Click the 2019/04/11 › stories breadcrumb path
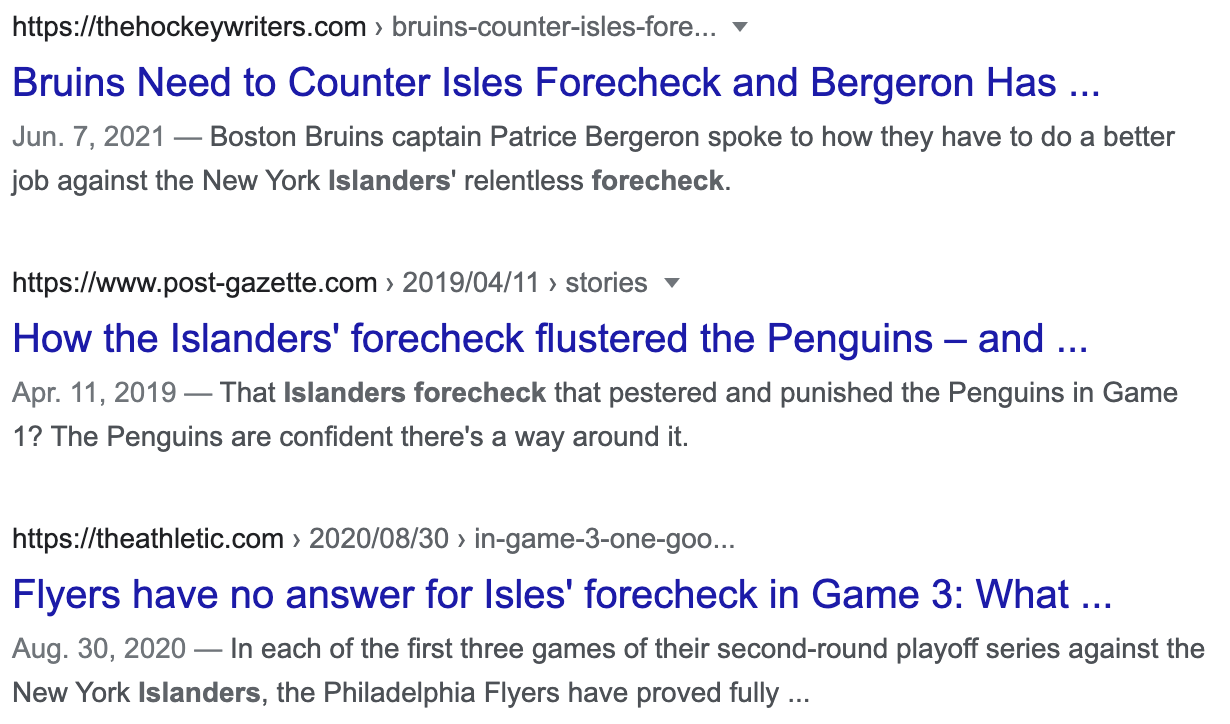Image resolution: width=1230 pixels, height=724 pixels. (524, 283)
